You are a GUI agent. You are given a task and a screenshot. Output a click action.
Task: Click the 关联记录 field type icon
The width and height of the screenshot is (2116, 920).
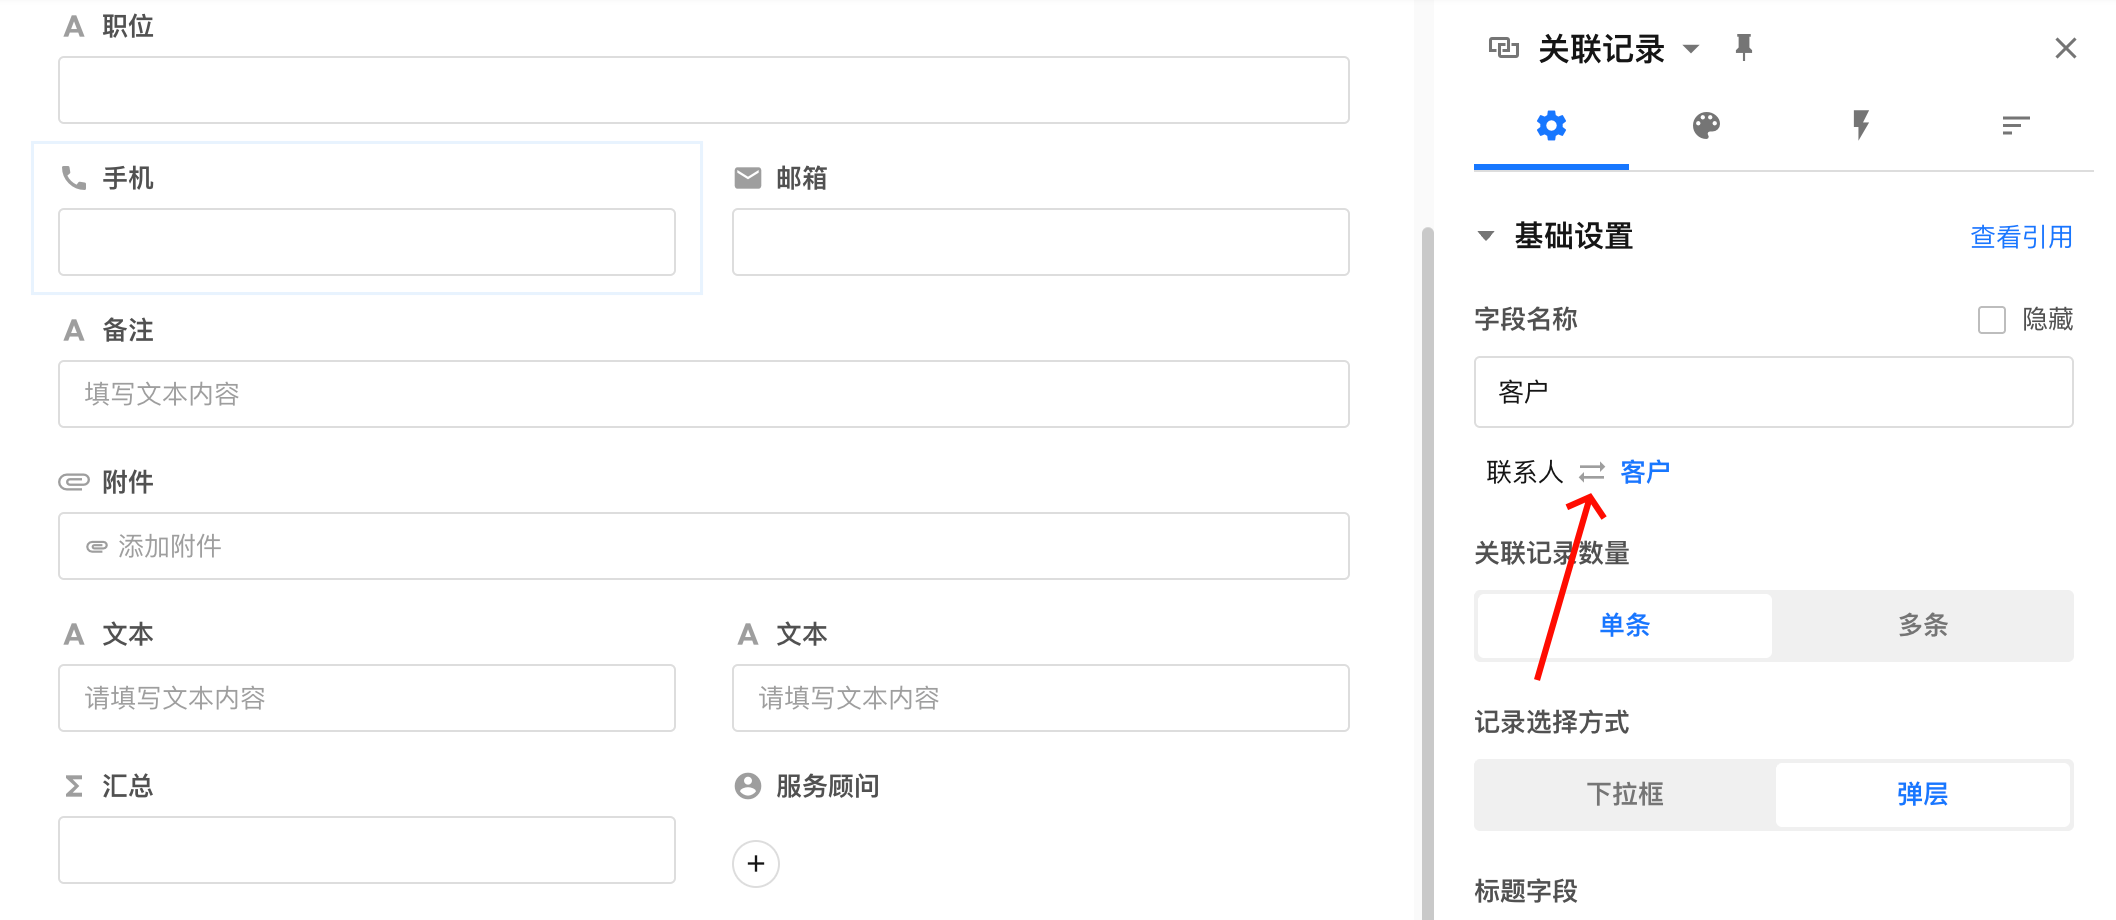(1503, 48)
